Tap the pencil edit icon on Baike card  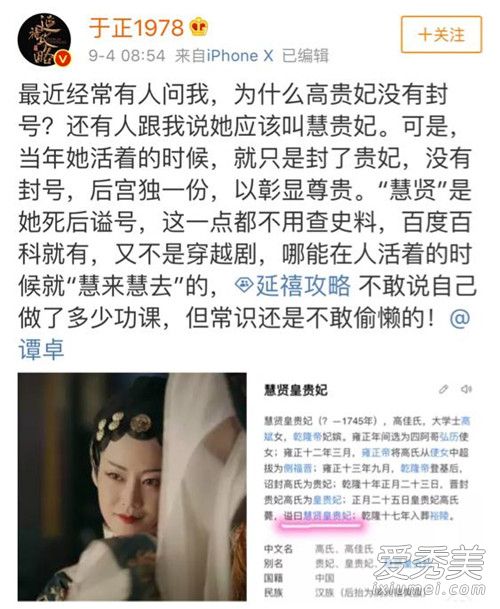tap(443, 389)
